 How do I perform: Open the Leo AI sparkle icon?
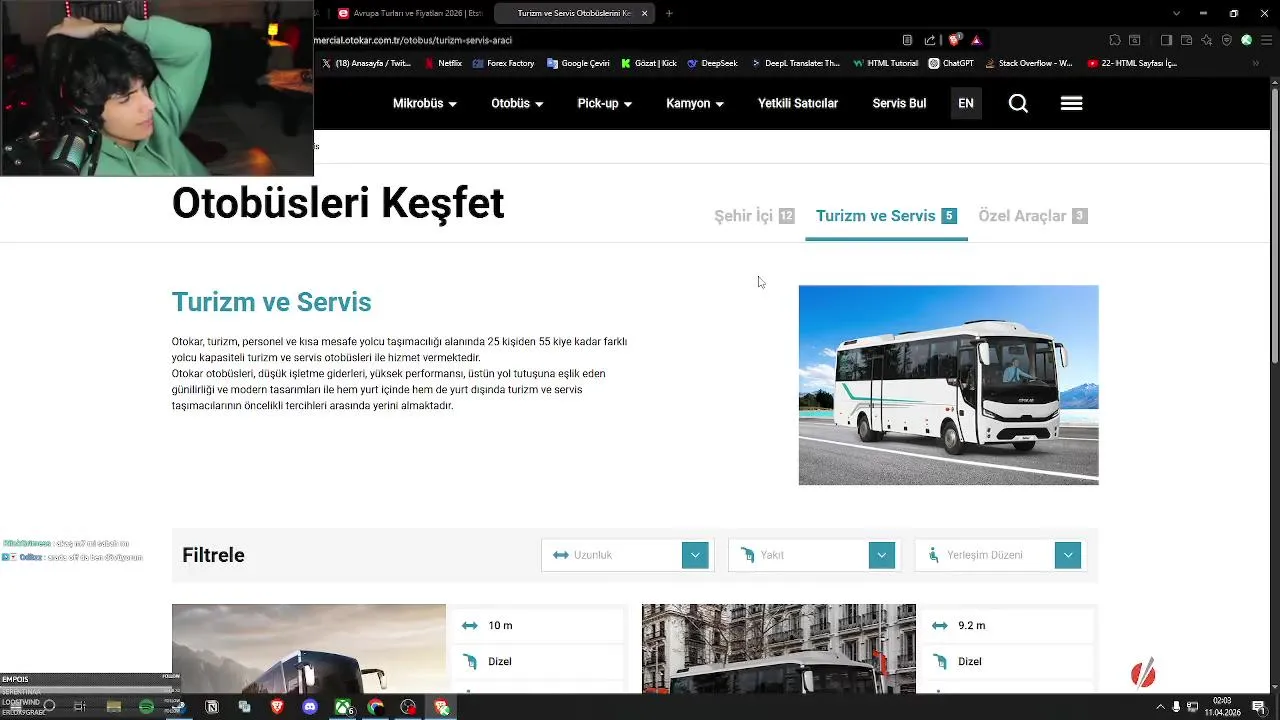[1207, 40]
